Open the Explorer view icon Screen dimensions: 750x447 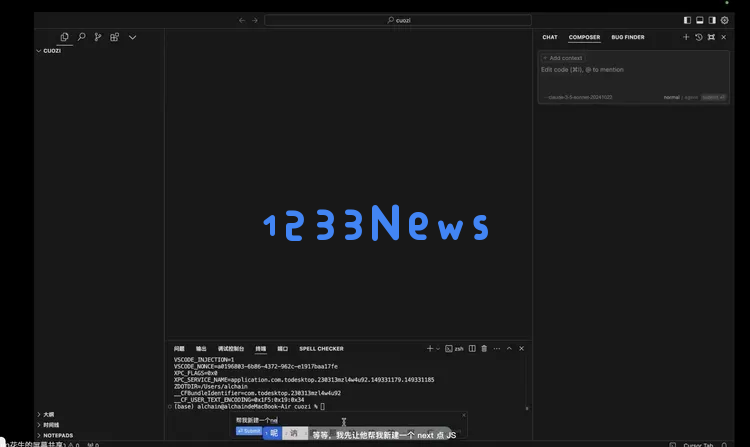pyautogui.click(x=64, y=37)
